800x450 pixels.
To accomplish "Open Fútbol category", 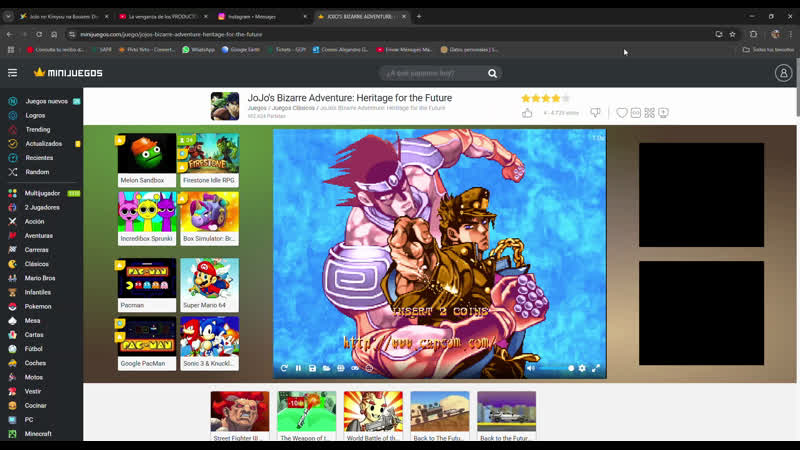I will tap(33, 349).
